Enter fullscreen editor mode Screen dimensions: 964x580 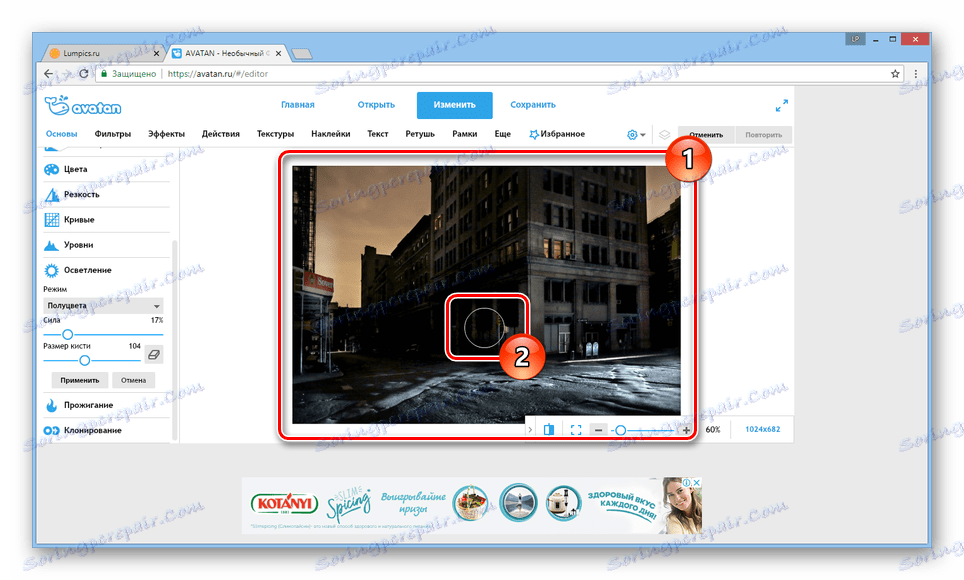781,106
